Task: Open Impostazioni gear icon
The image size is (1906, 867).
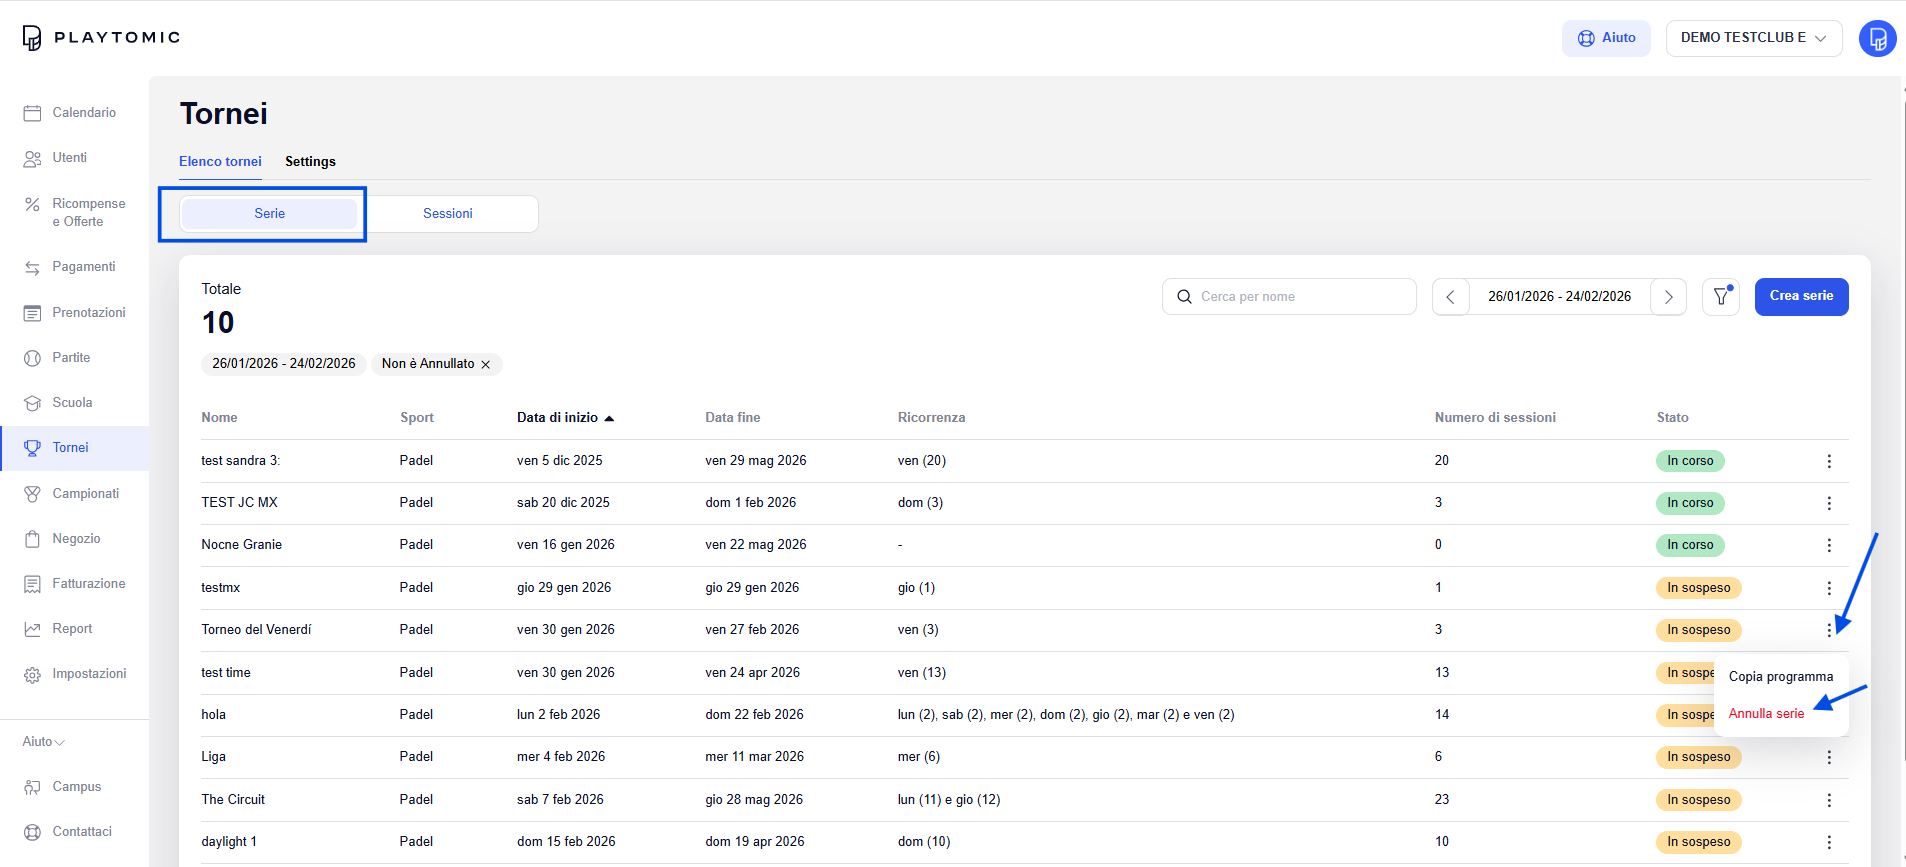Action: coord(32,675)
